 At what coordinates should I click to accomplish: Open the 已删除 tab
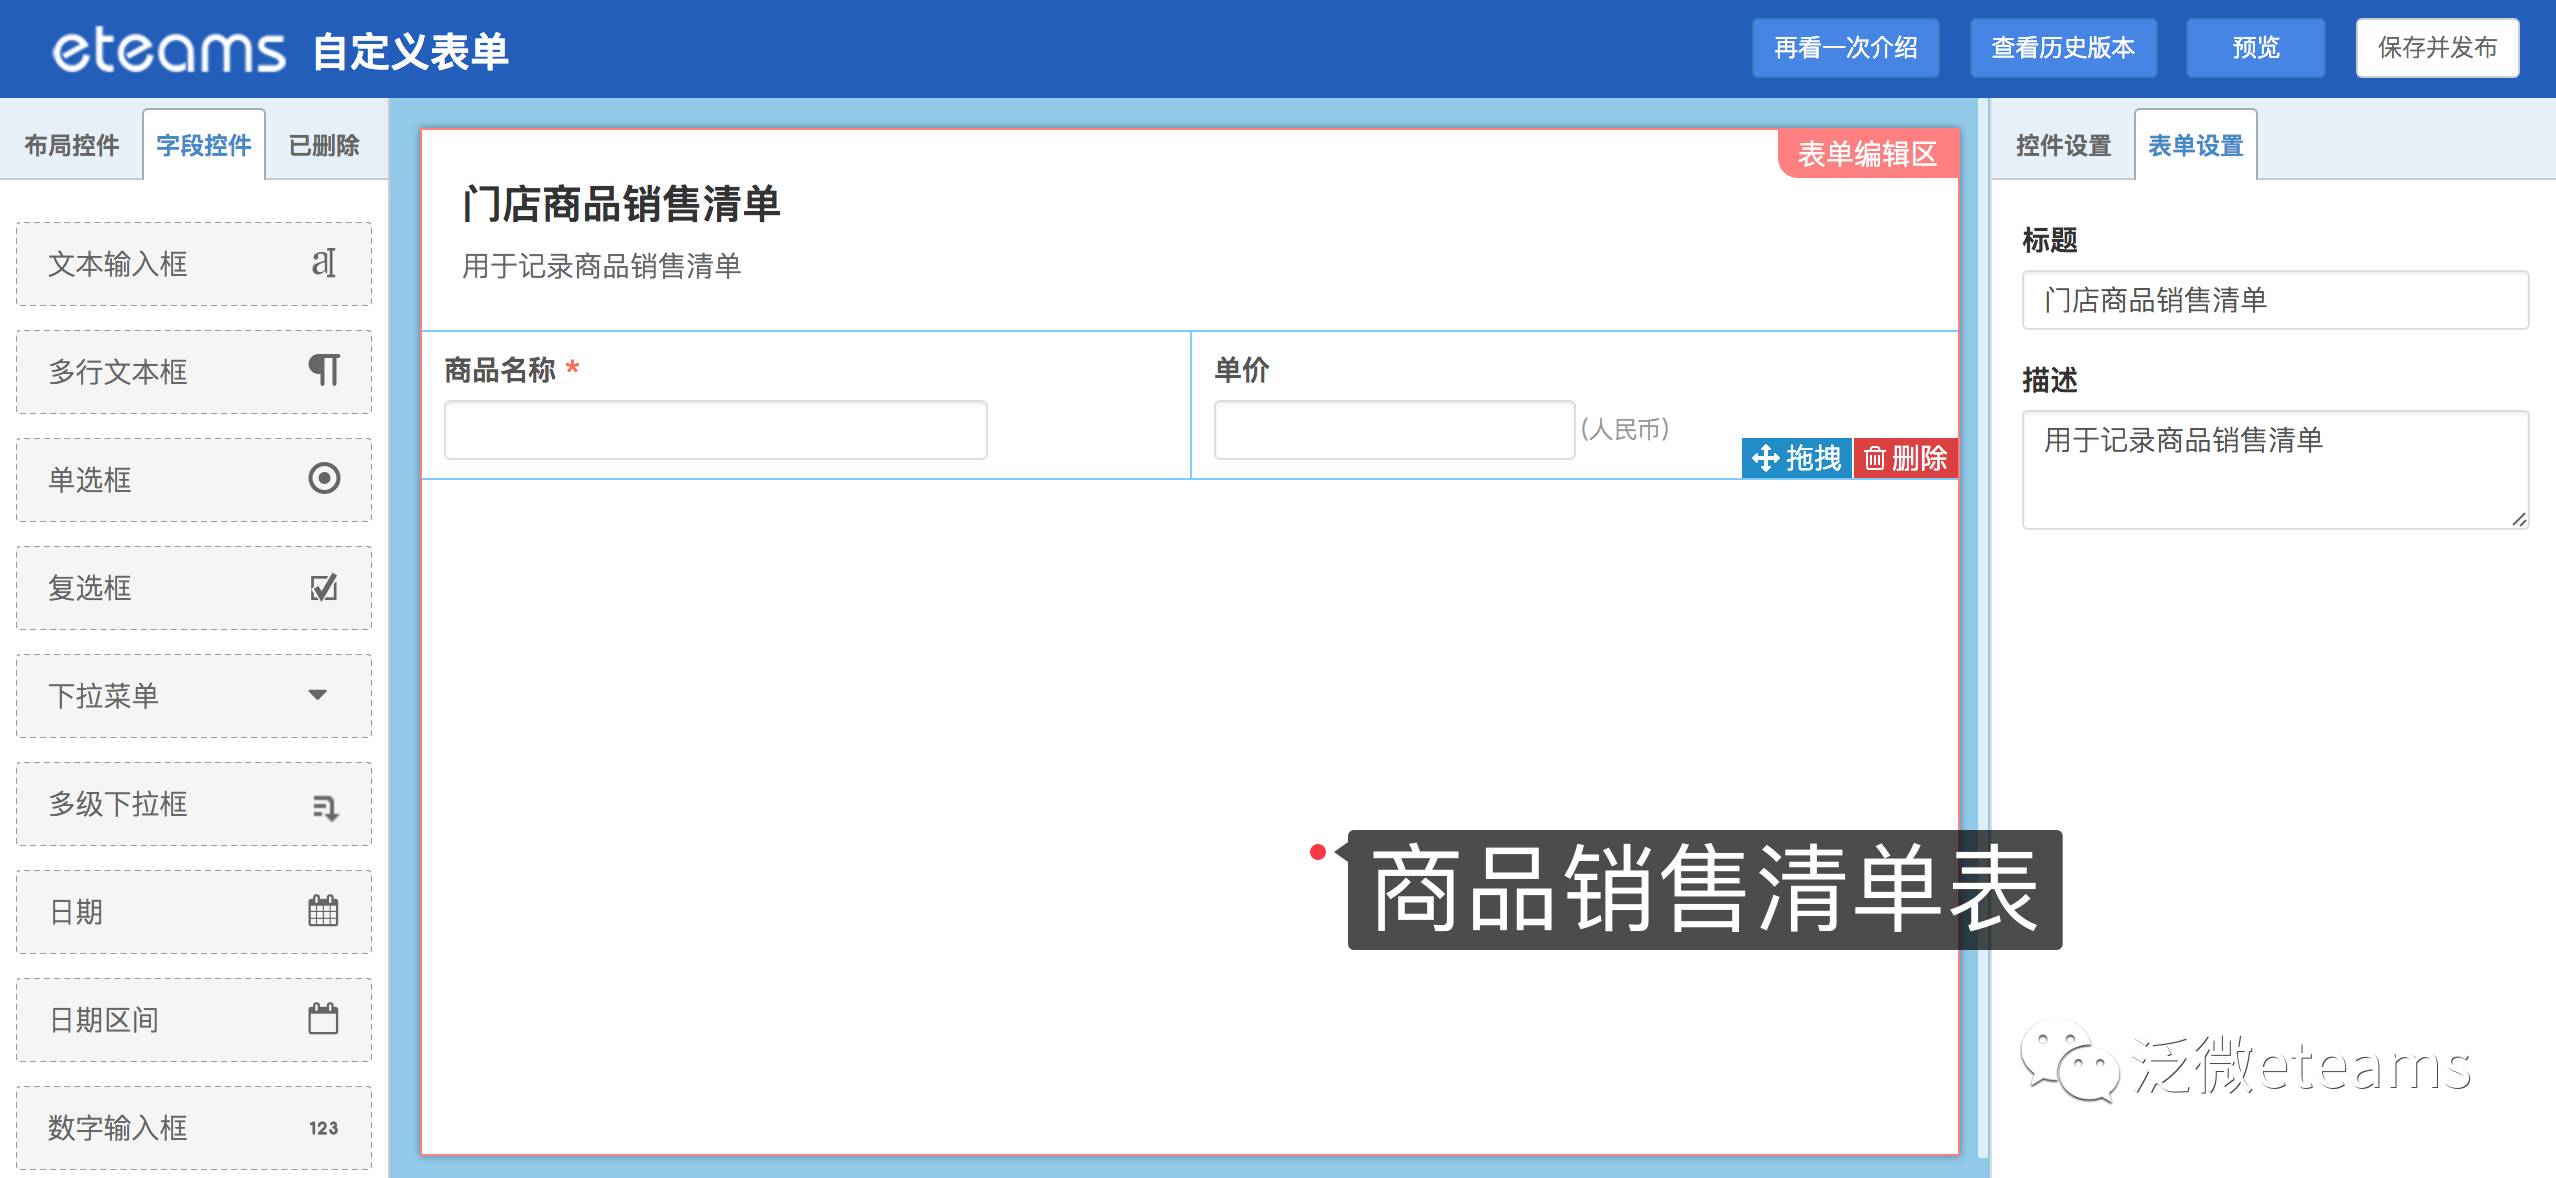click(x=323, y=146)
